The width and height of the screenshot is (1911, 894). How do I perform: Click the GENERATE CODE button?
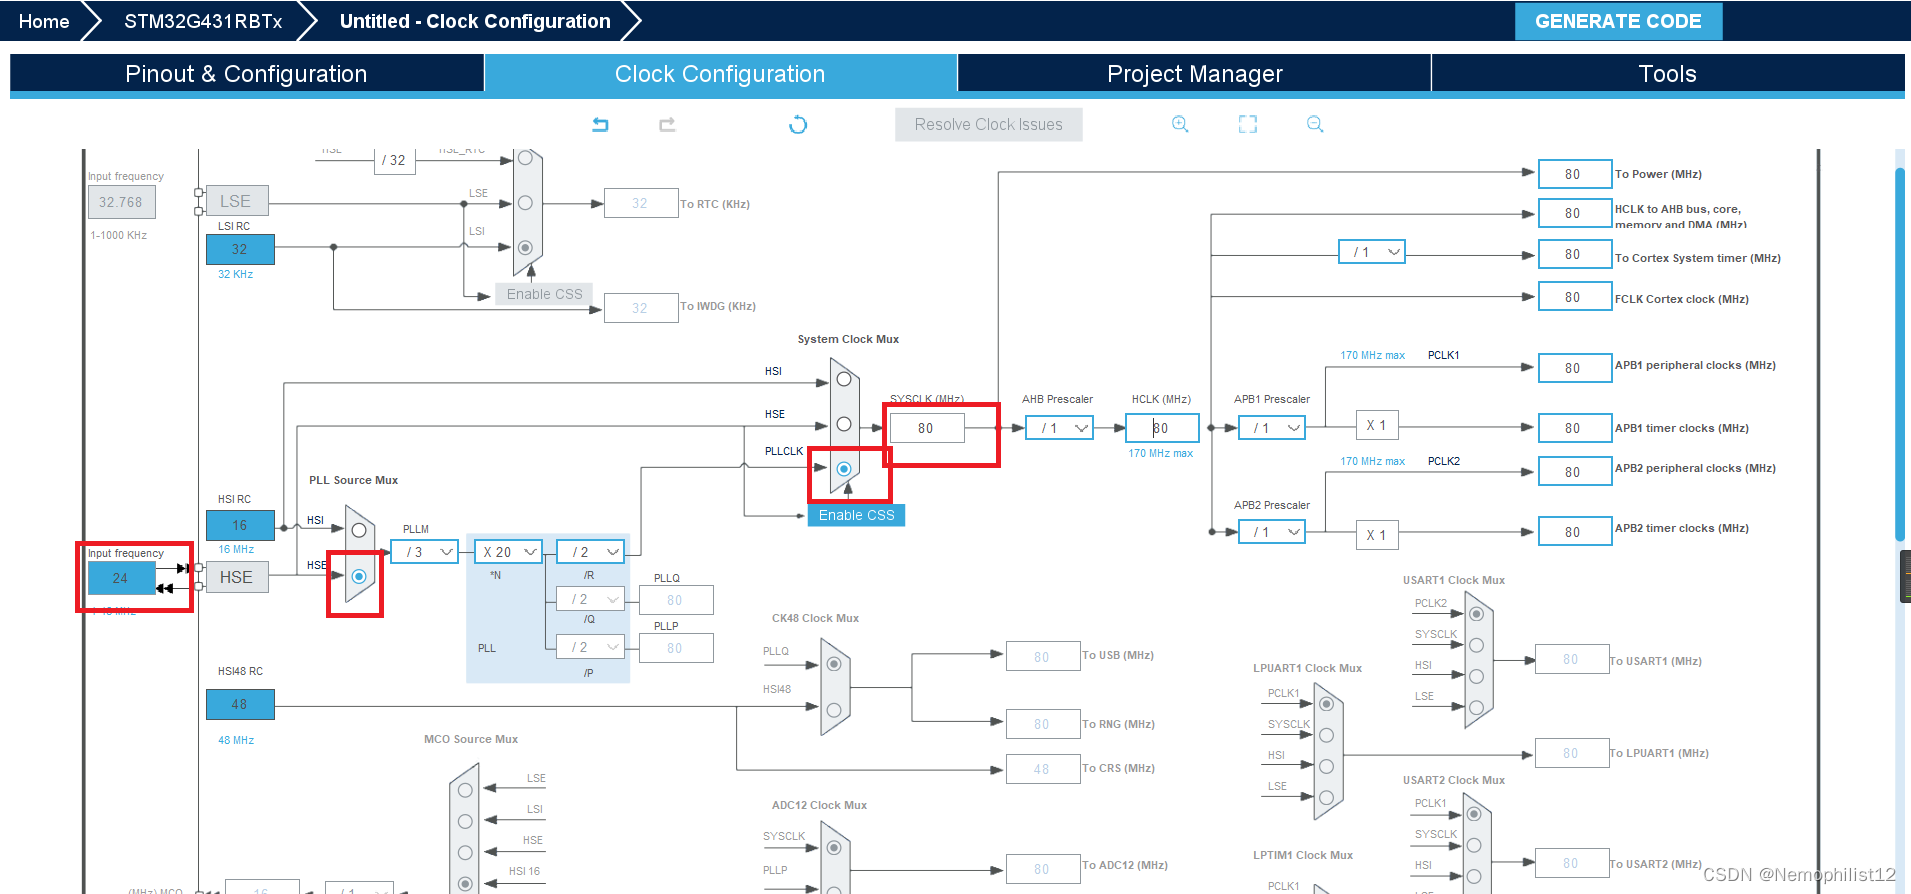pyautogui.click(x=1618, y=21)
